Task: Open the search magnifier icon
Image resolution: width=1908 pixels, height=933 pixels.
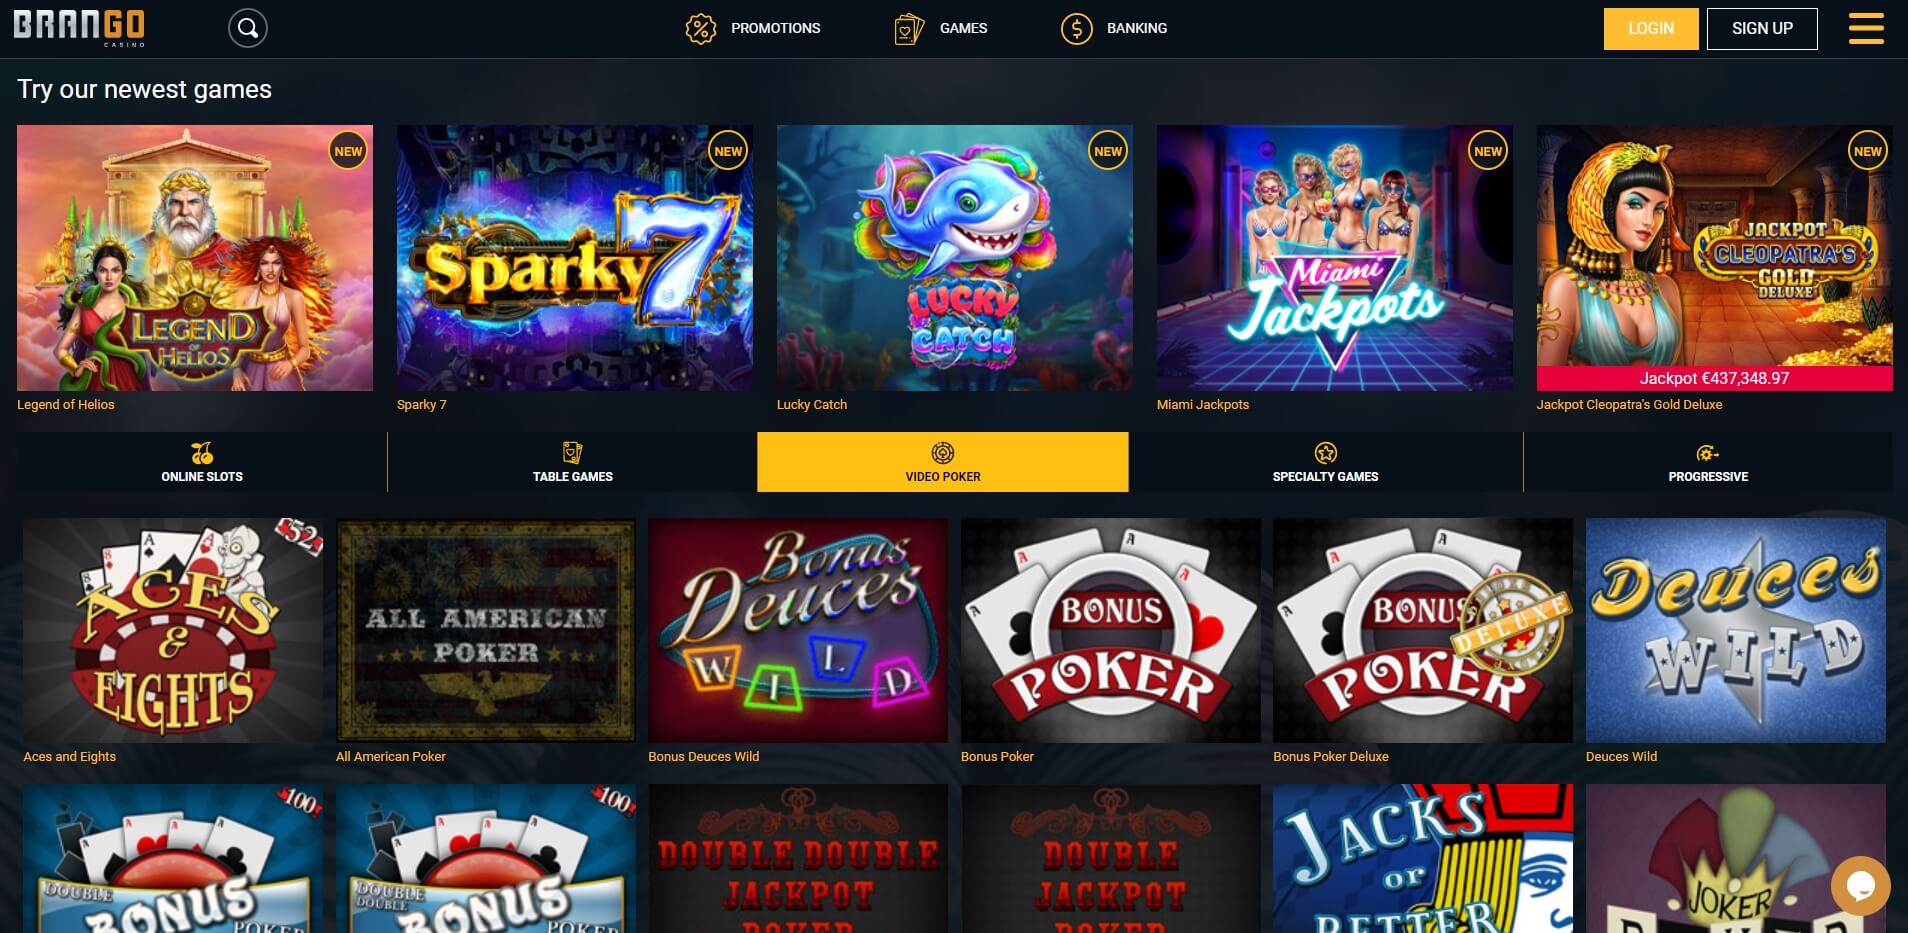Action: [x=248, y=28]
